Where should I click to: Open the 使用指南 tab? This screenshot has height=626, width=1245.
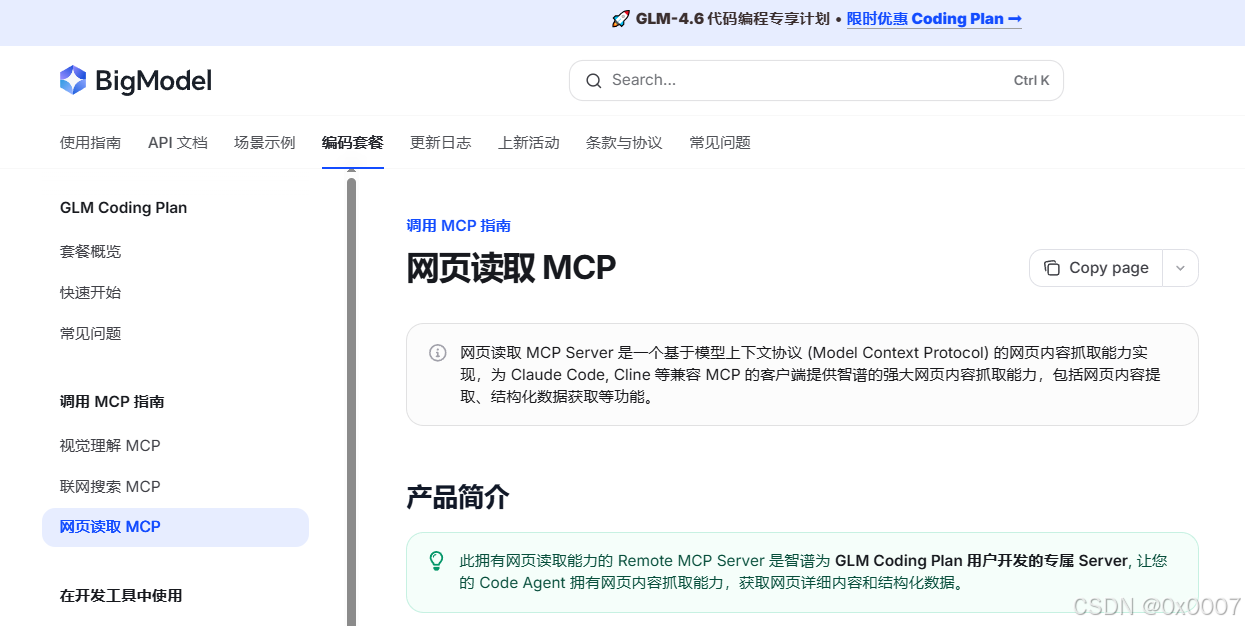coord(90,143)
